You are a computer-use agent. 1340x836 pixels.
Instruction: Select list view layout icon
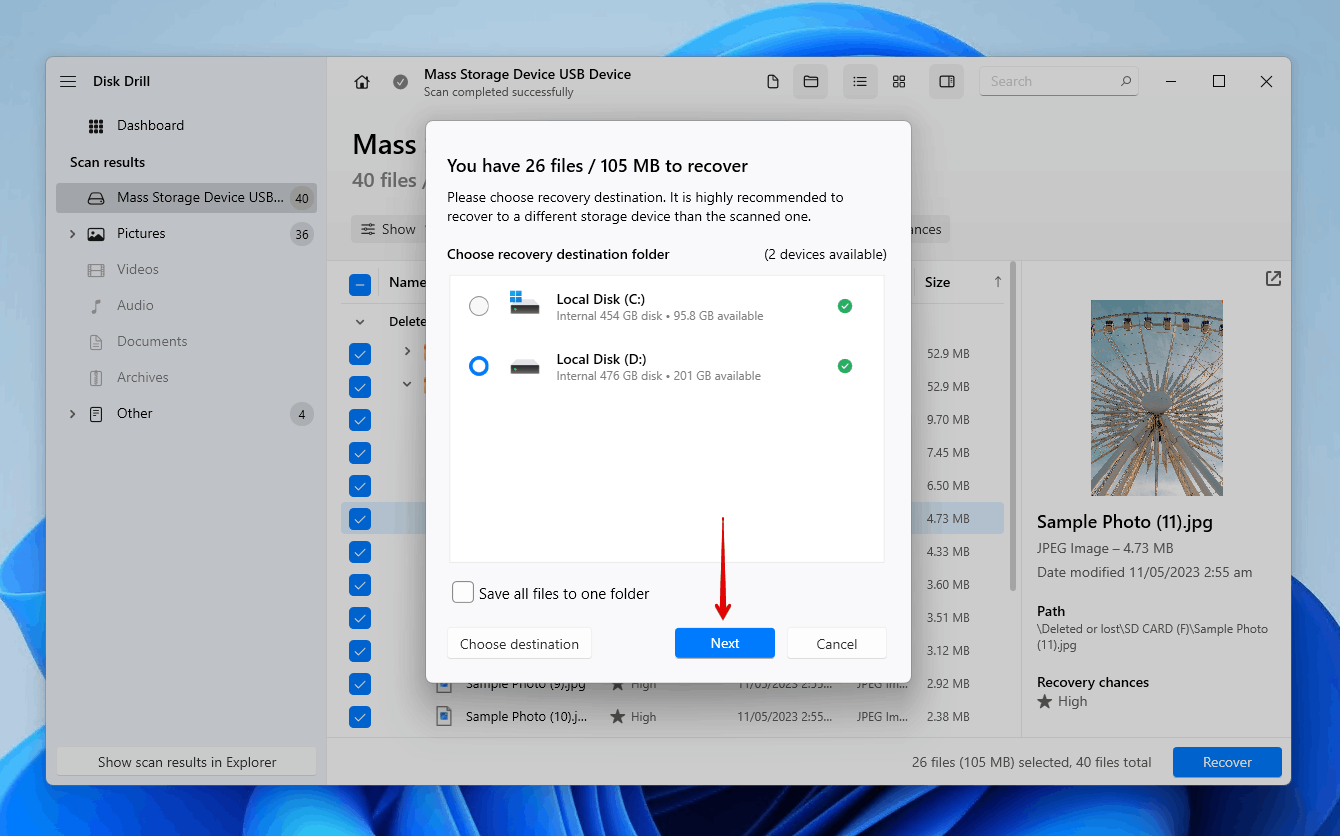860,82
